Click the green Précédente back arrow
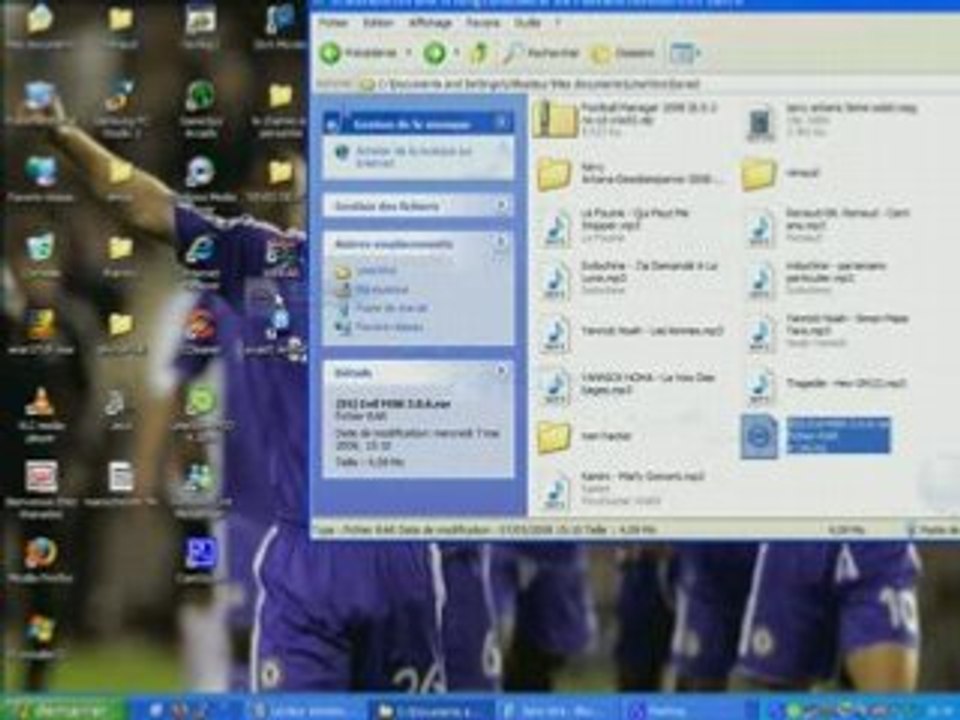This screenshot has width=960, height=720. pyautogui.click(x=331, y=53)
